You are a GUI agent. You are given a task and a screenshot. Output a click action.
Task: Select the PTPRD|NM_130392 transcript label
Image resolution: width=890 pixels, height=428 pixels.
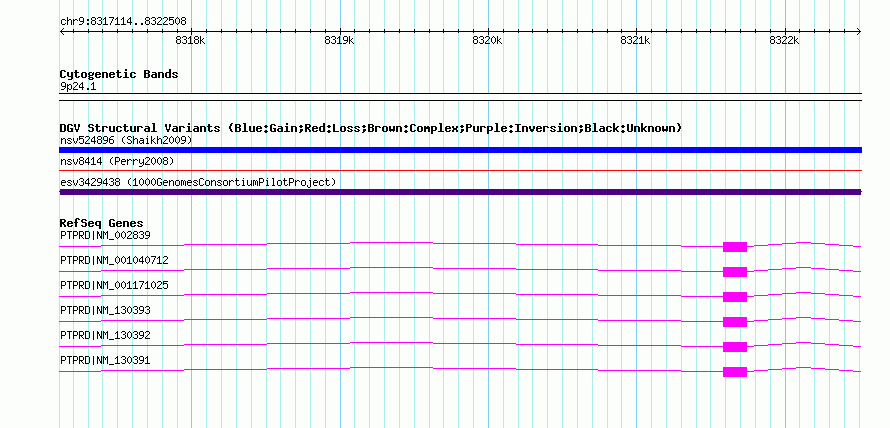tap(105, 335)
